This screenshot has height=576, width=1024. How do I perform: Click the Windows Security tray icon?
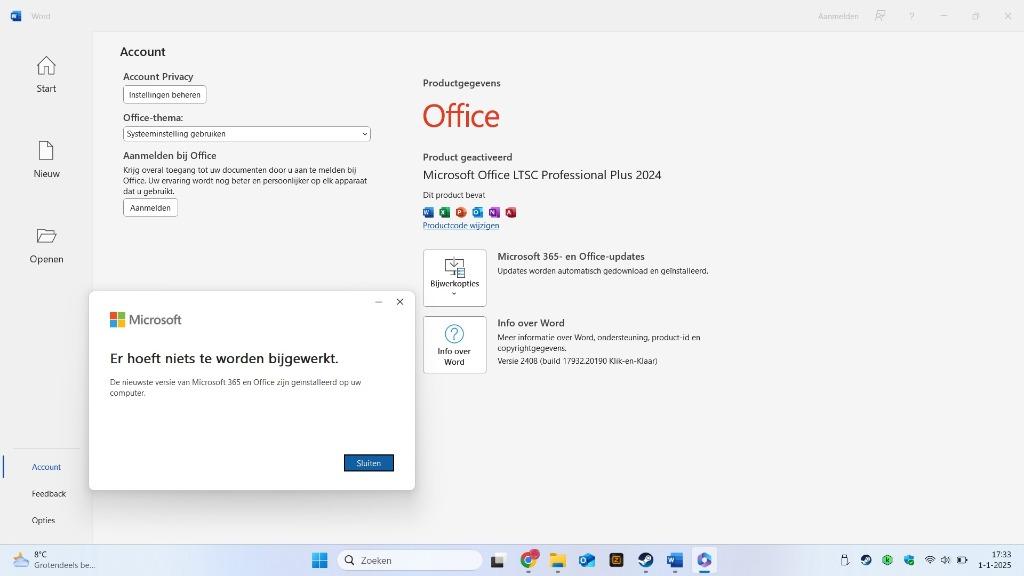pos(909,560)
